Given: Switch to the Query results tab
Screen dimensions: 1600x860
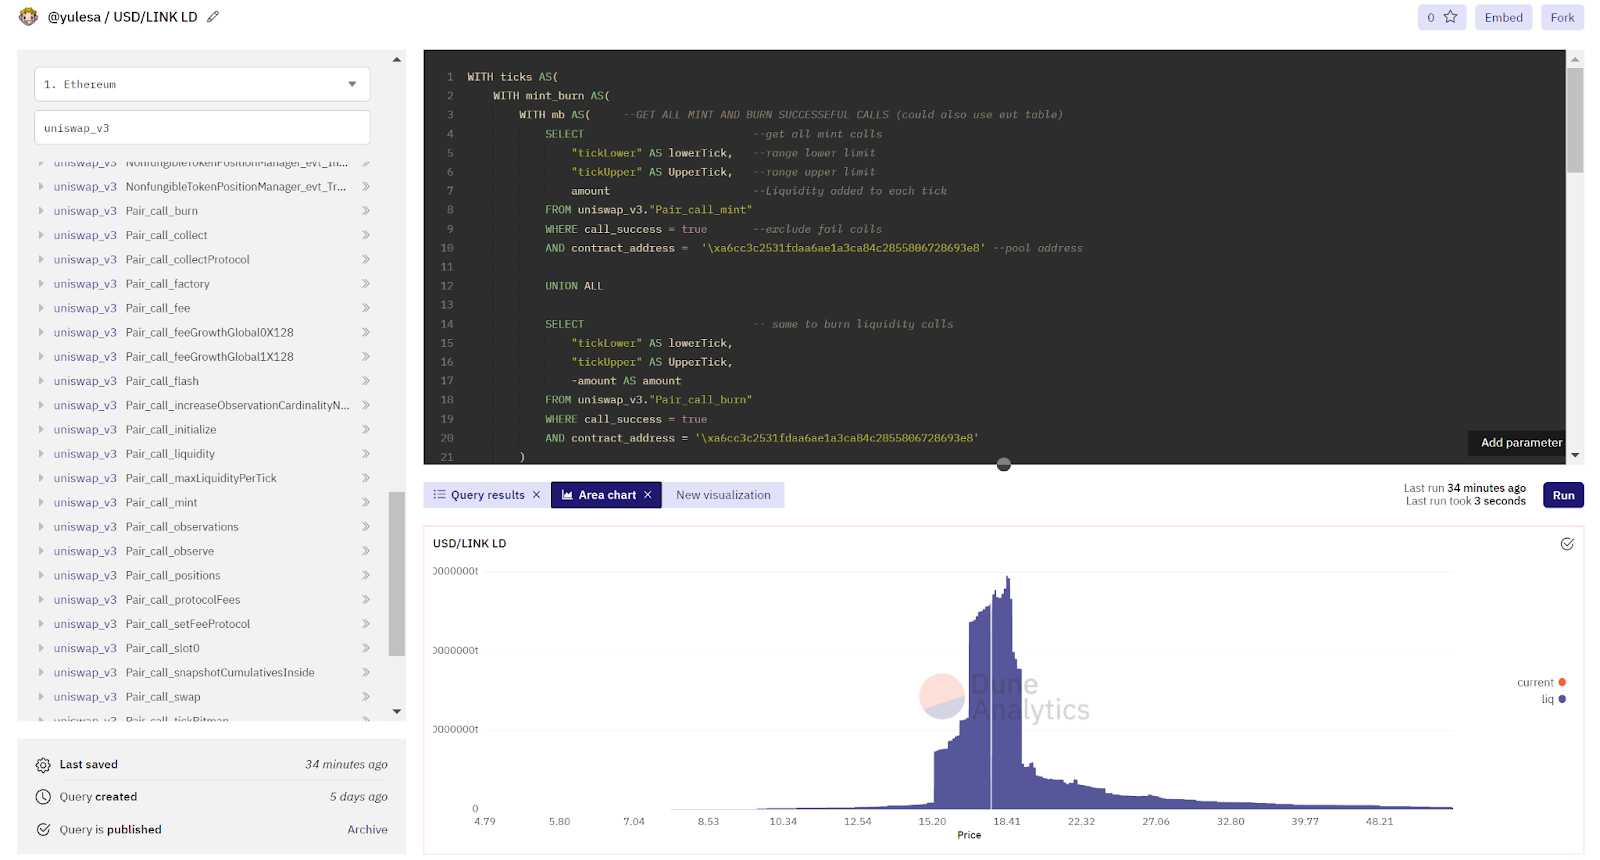Looking at the screenshot, I should click(x=487, y=495).
